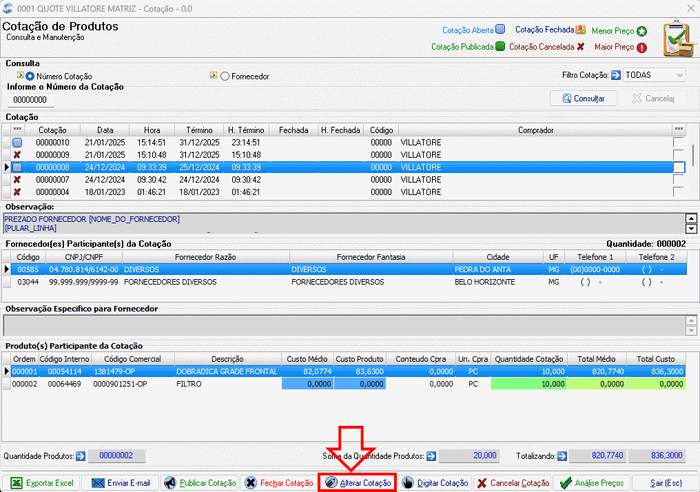Click the Cotação Fechada legend icon

click(x=580, y=29)
